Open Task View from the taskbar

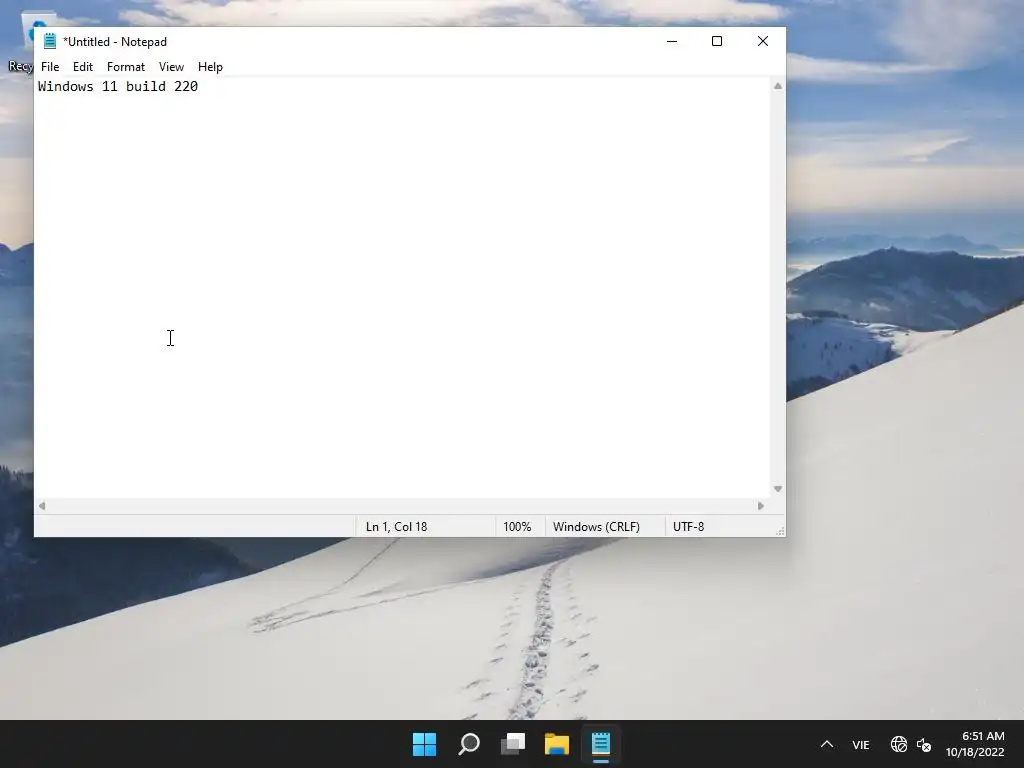click(513, 744)
